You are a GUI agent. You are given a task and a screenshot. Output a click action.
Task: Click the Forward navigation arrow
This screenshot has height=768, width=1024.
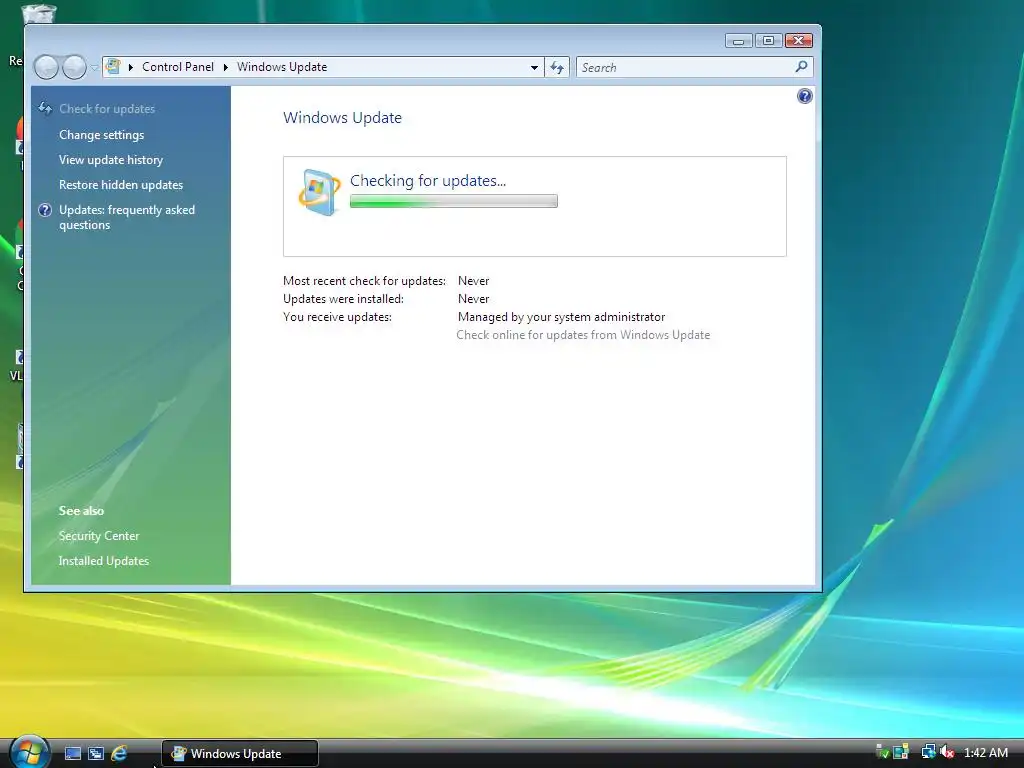pyautogui.click(x=74, y=67)
